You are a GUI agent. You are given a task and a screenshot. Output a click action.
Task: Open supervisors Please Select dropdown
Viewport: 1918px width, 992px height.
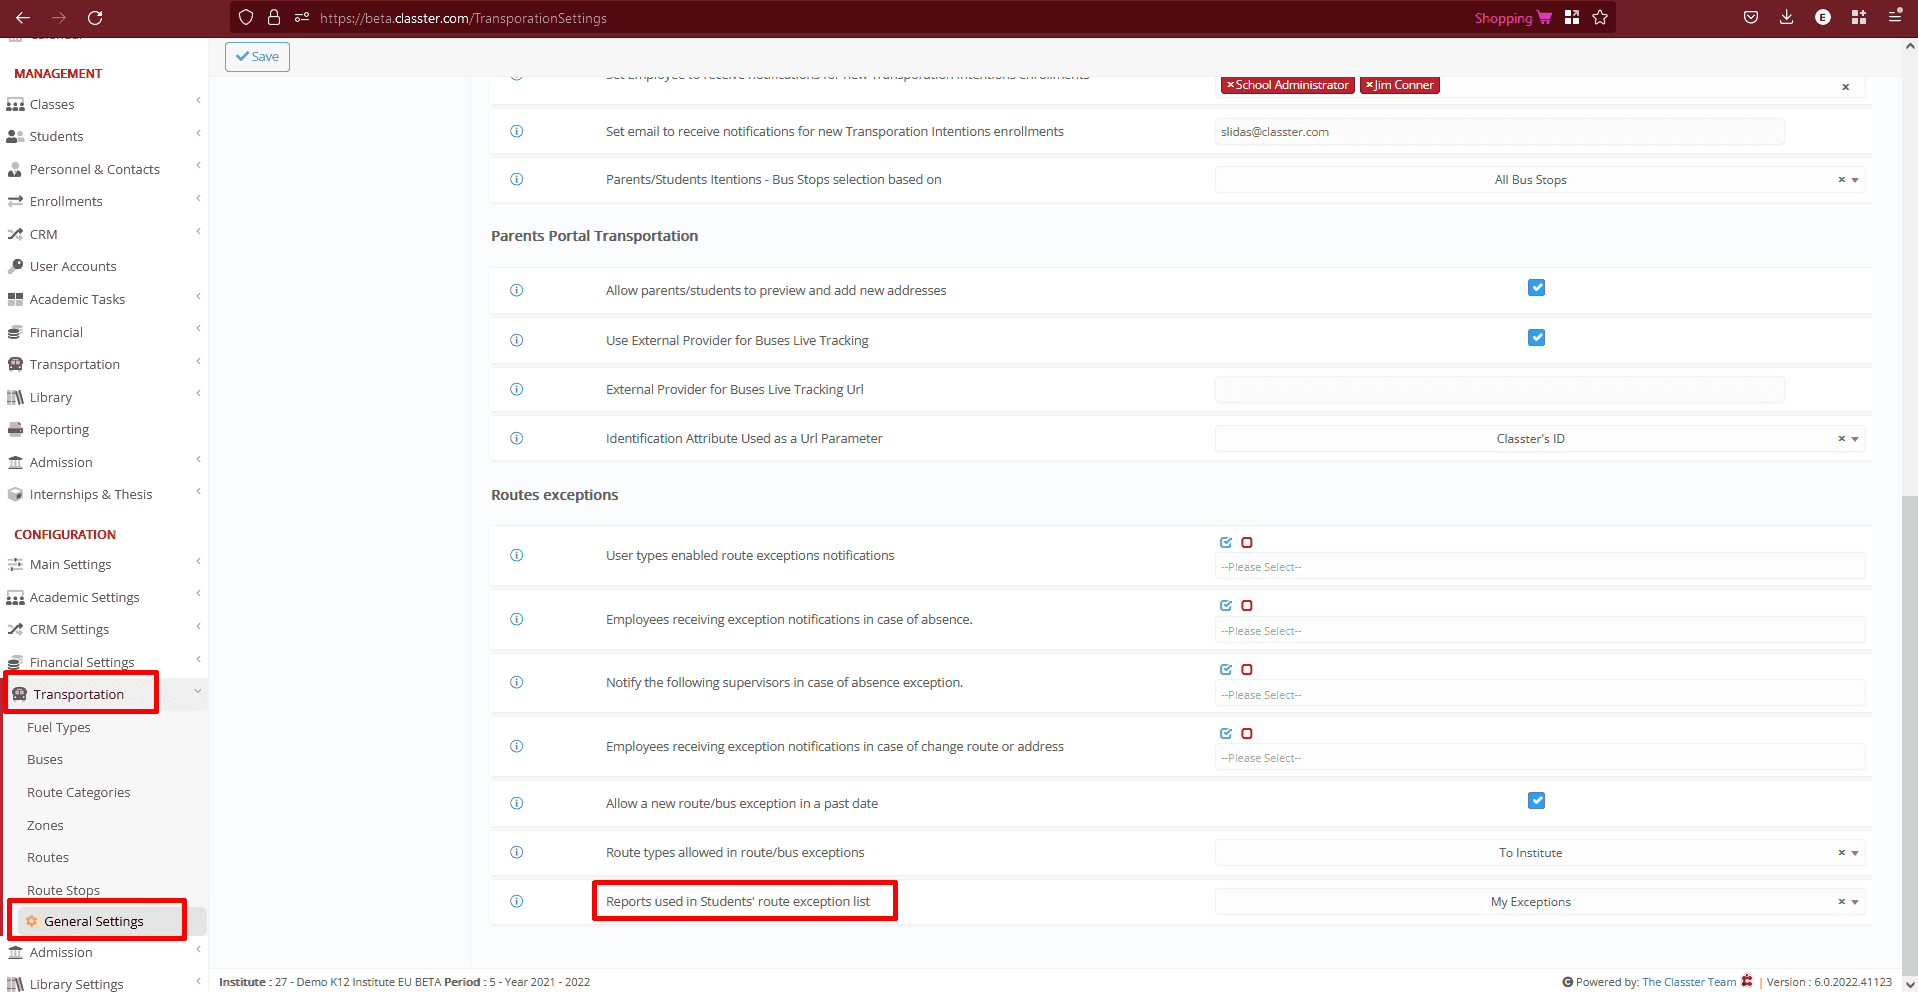1540,695
